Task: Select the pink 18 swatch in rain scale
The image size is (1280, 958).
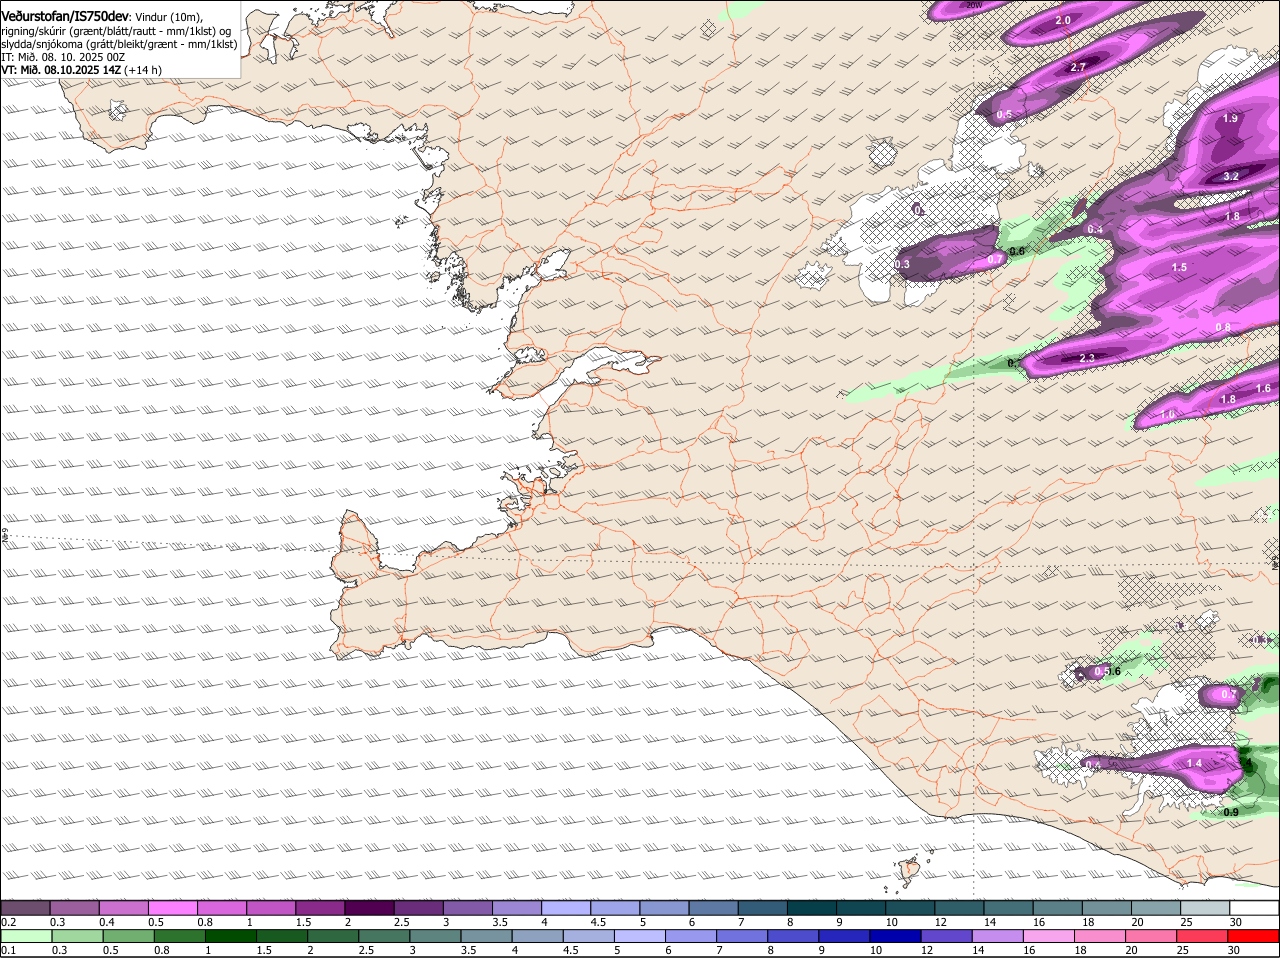Action: 1100,935
